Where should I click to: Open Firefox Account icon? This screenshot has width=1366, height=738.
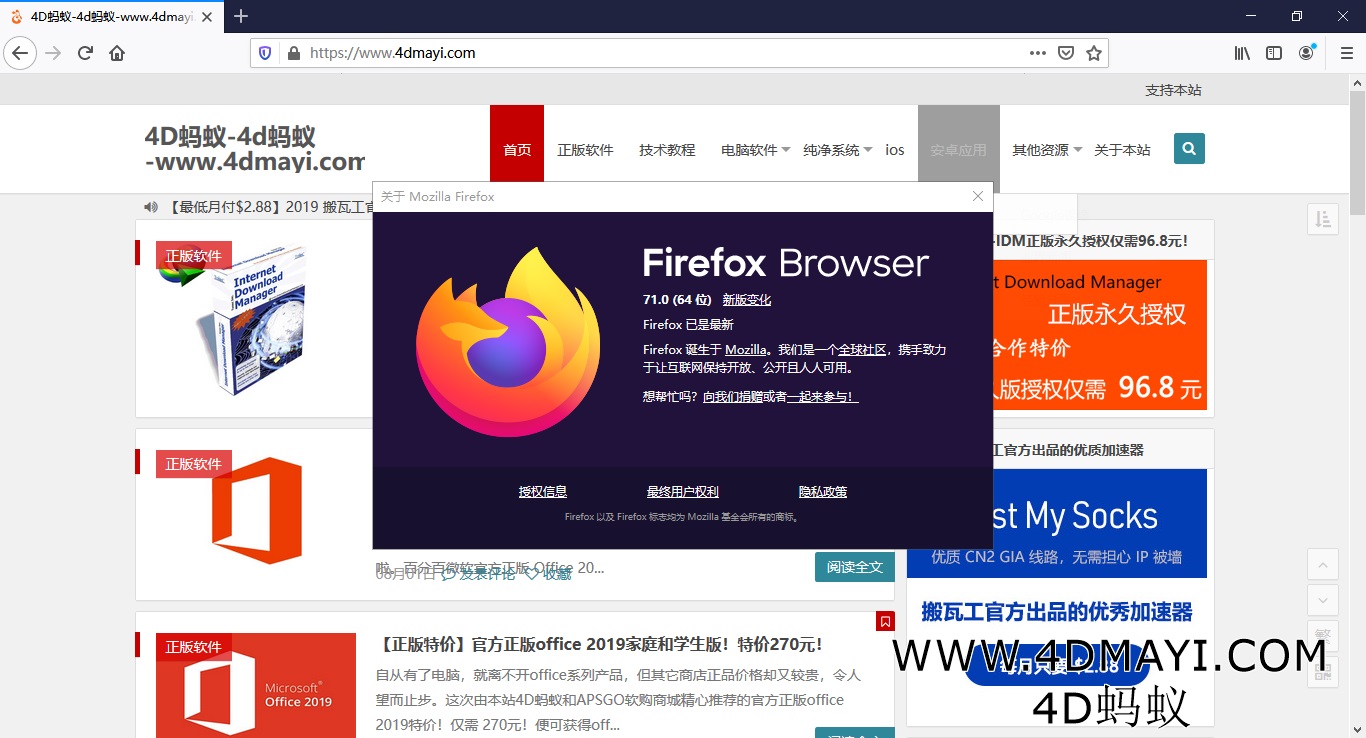[x=1306, y=53]
